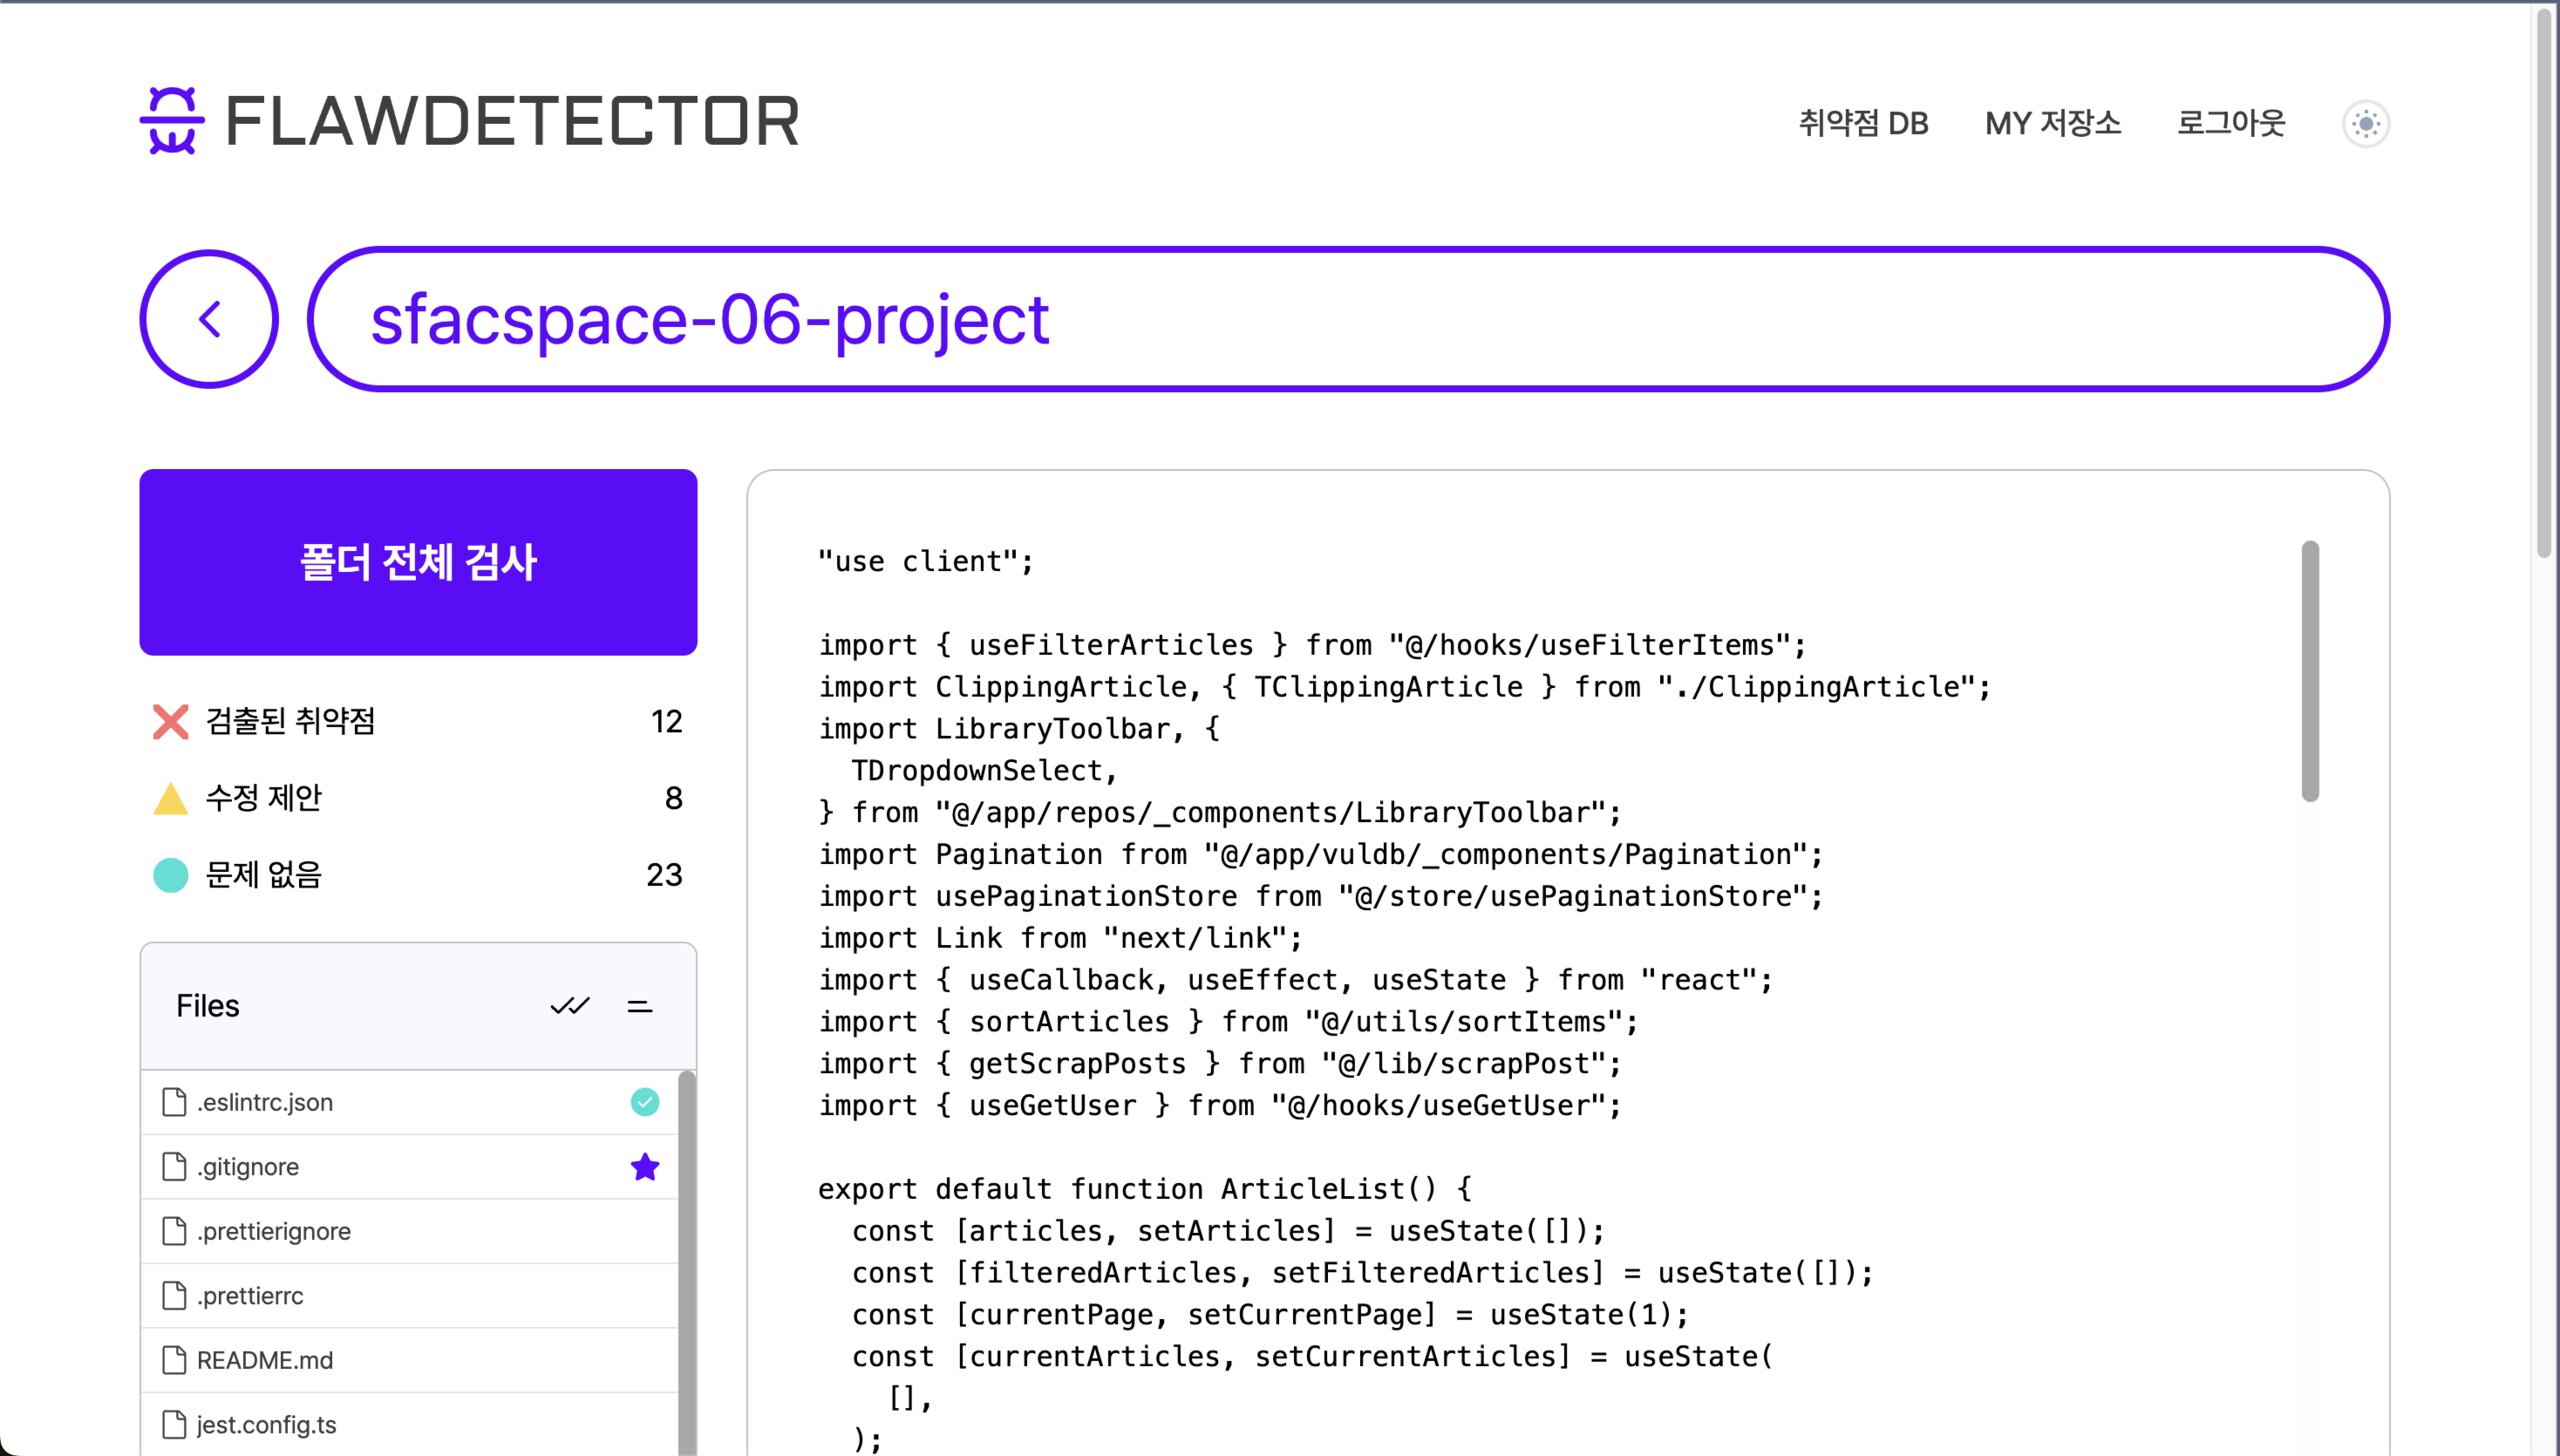The height and width of the screenshot is (1456, 2560).
Task: Open the .eslintrc.json file
Action: tap(410, 1102)
